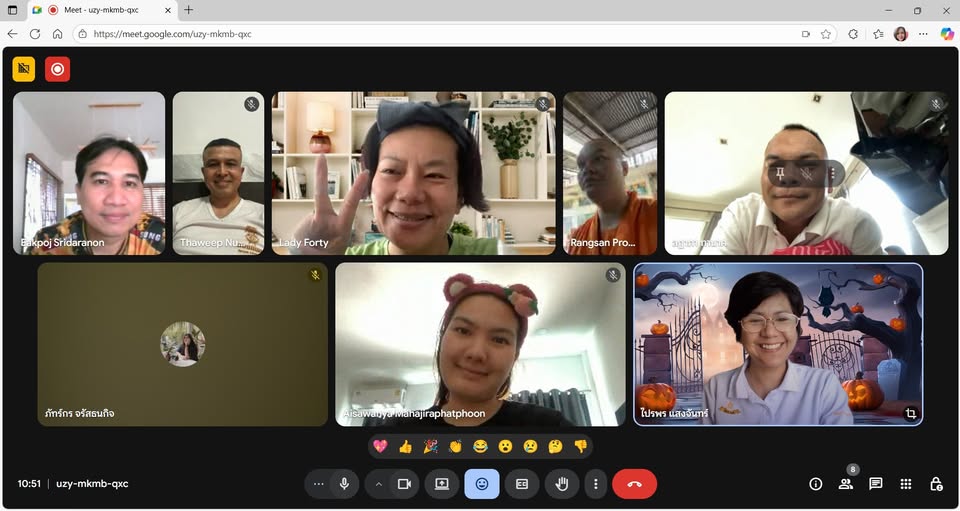960x511 pixels.
Task: Show the participants list panel
Action: coord(846,484)
